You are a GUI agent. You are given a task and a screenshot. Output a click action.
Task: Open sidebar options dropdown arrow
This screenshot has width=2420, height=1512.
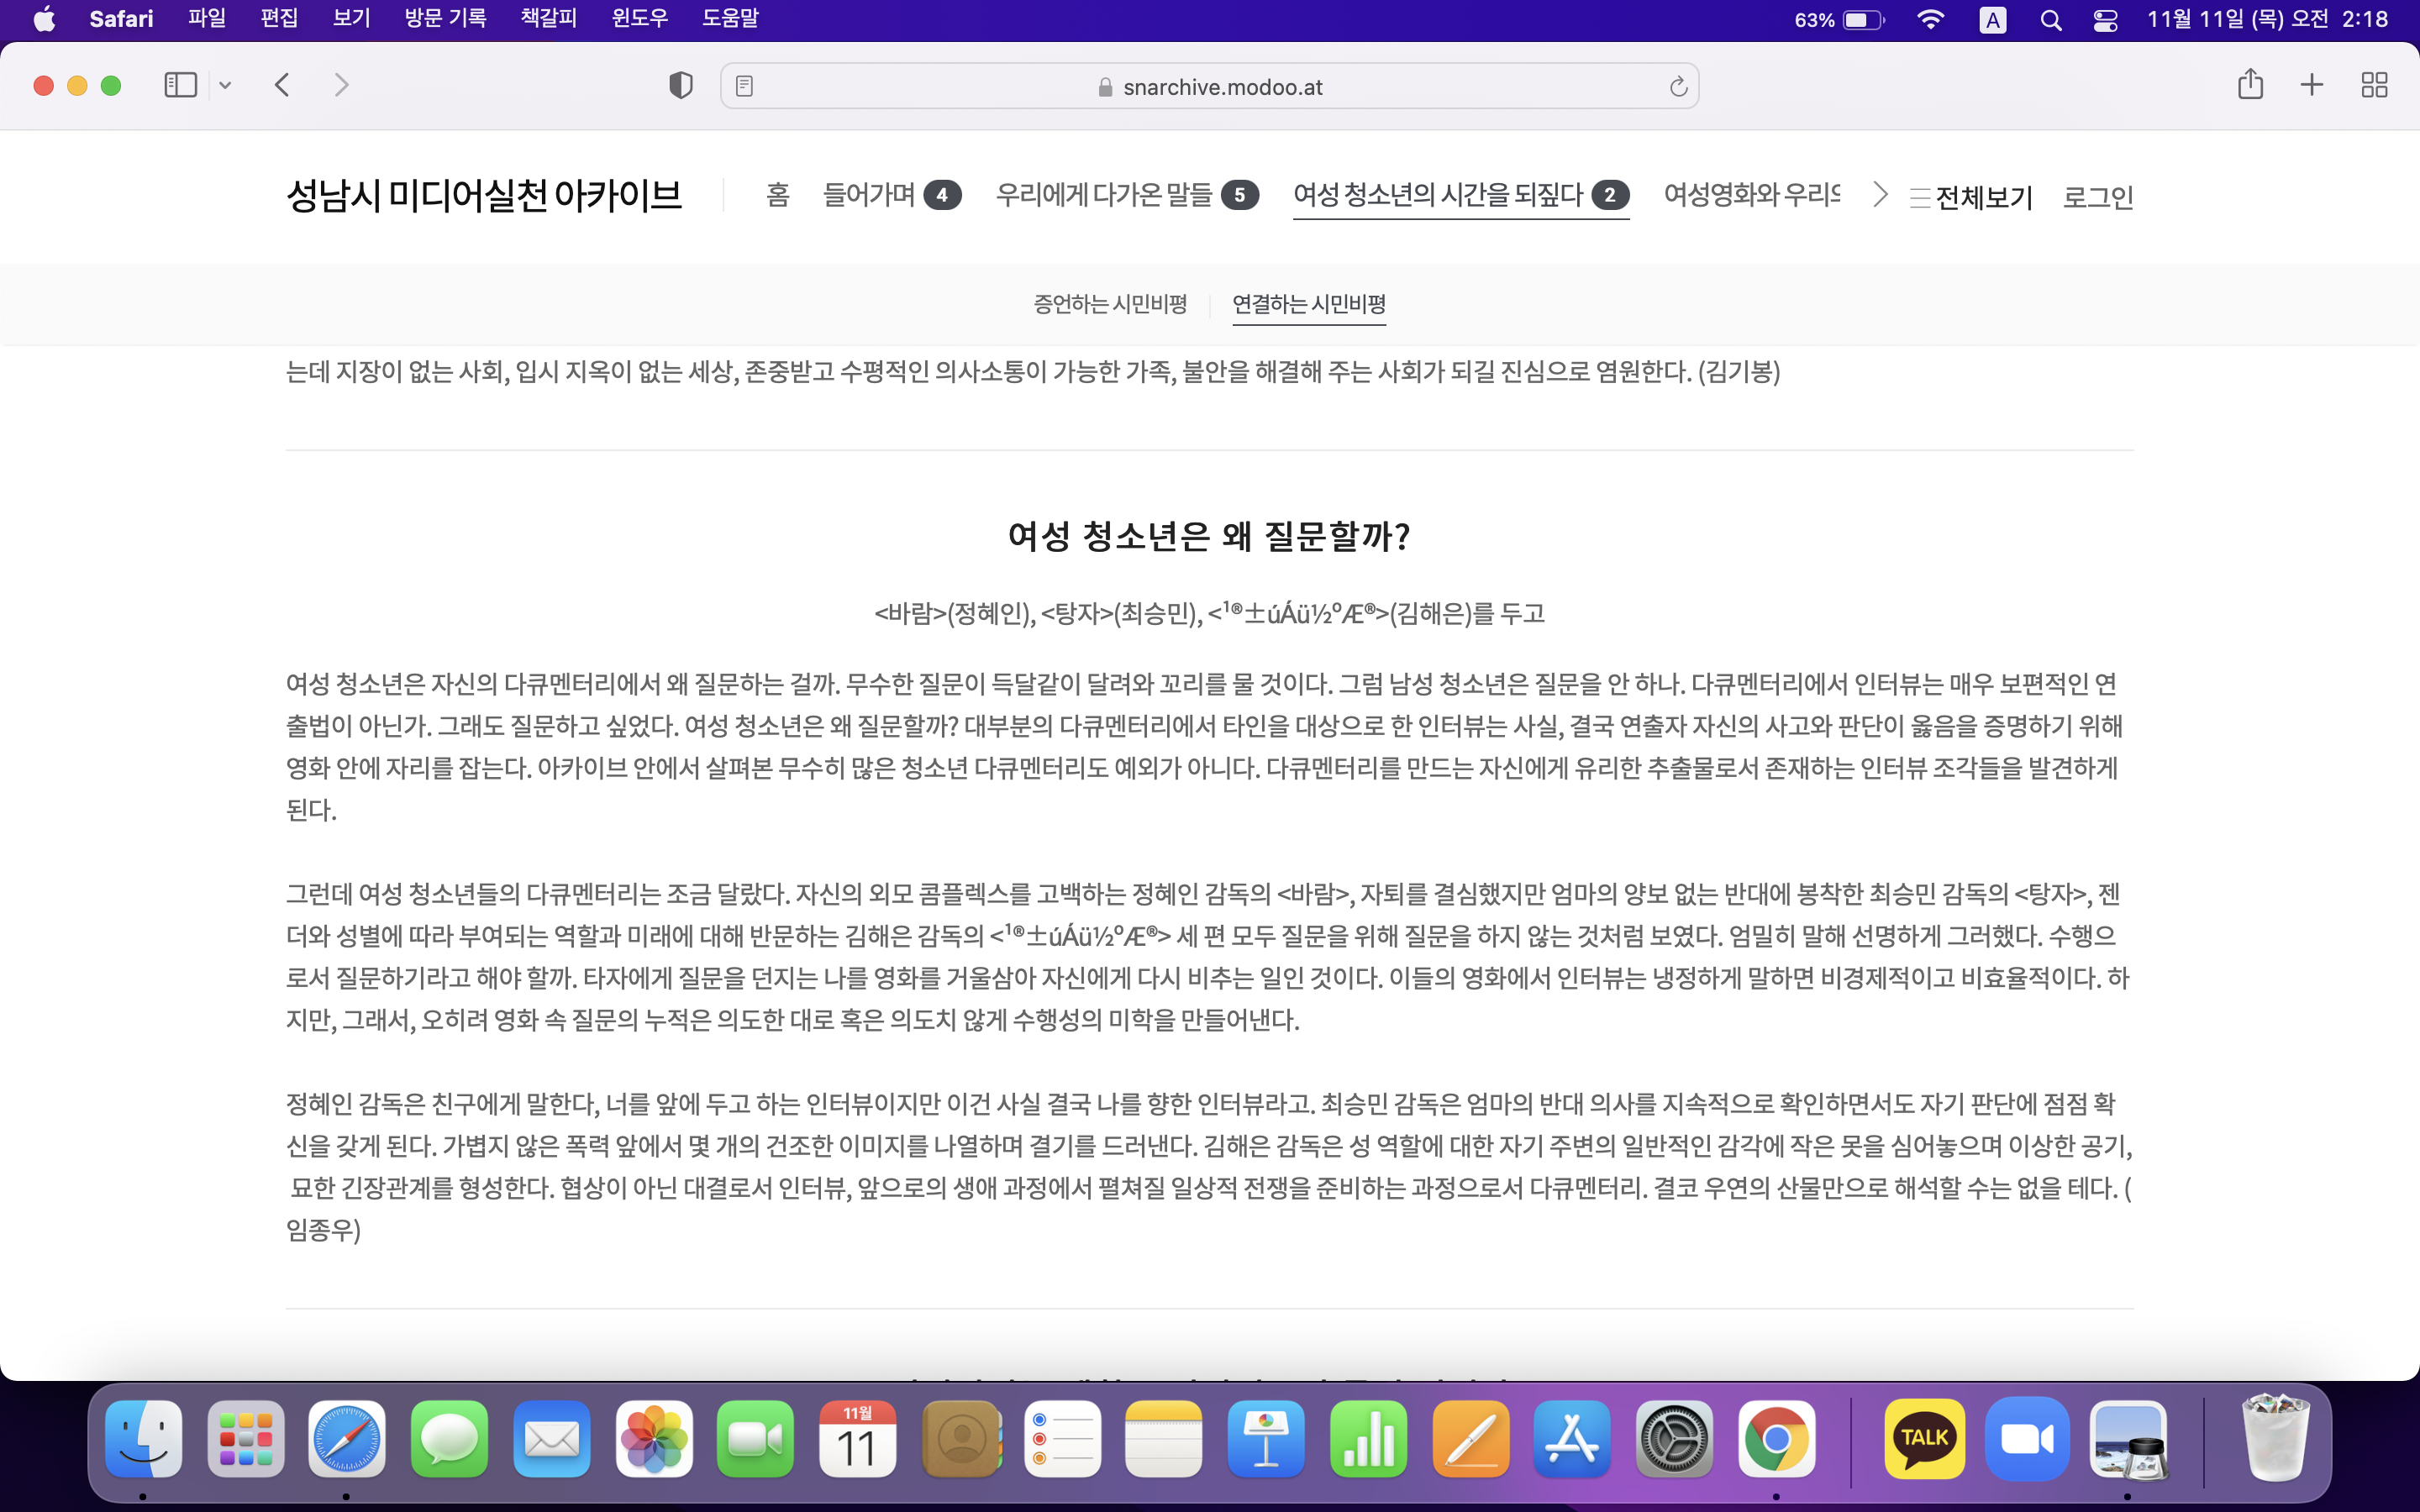pos(225,86)
